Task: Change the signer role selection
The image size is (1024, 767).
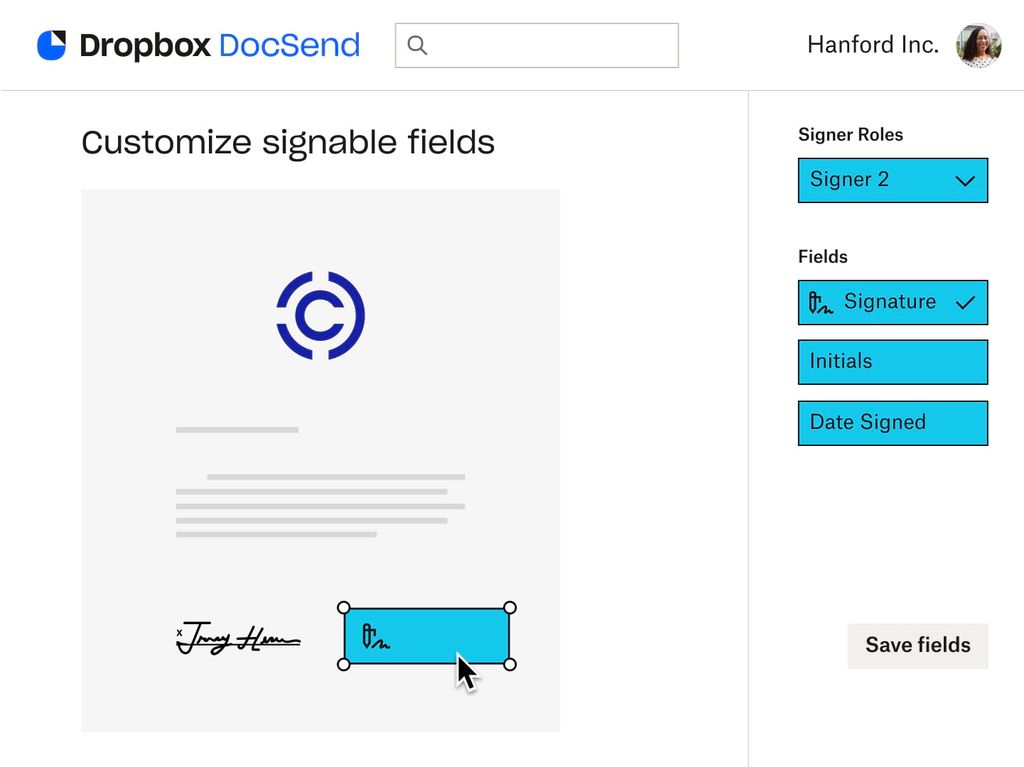Action: (892, 180)
